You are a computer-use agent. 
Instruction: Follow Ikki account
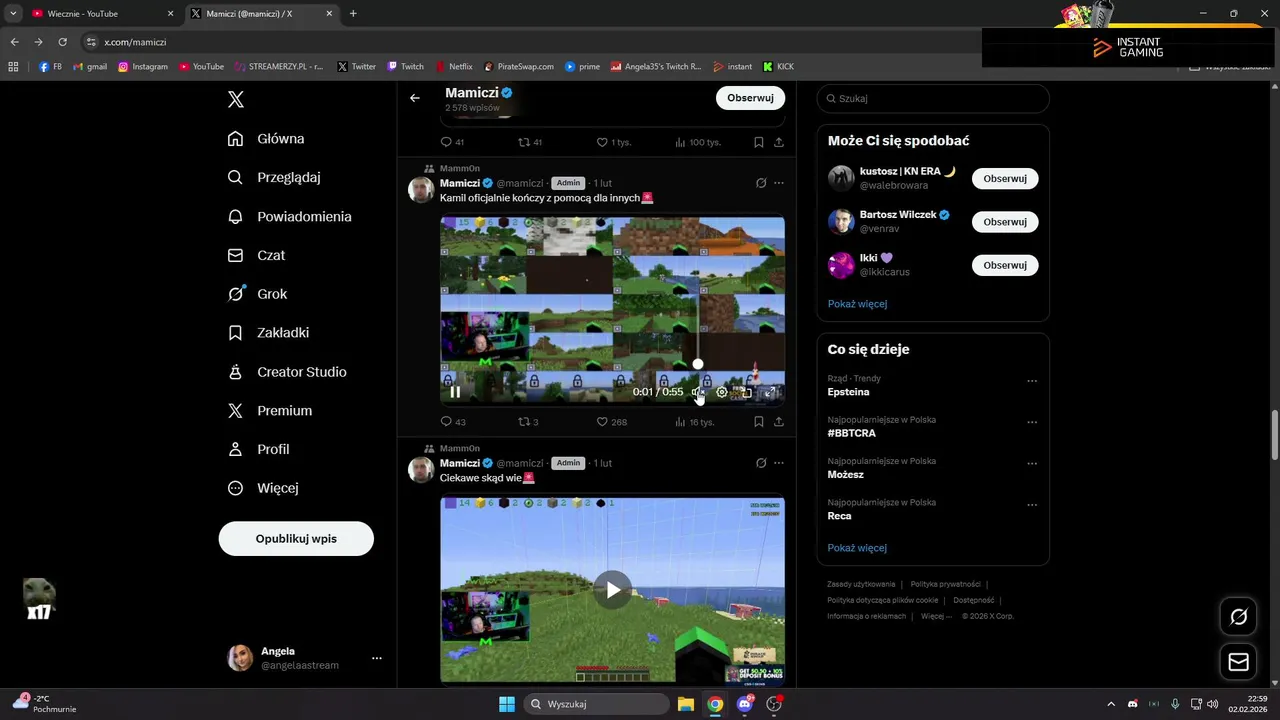point(1005,265)
